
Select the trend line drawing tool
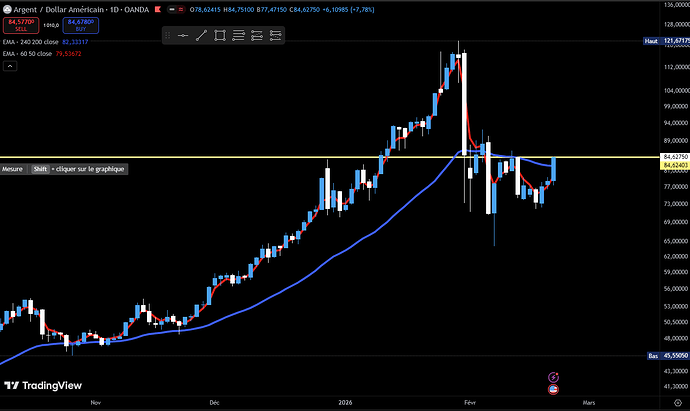click(x=202, y=36)
